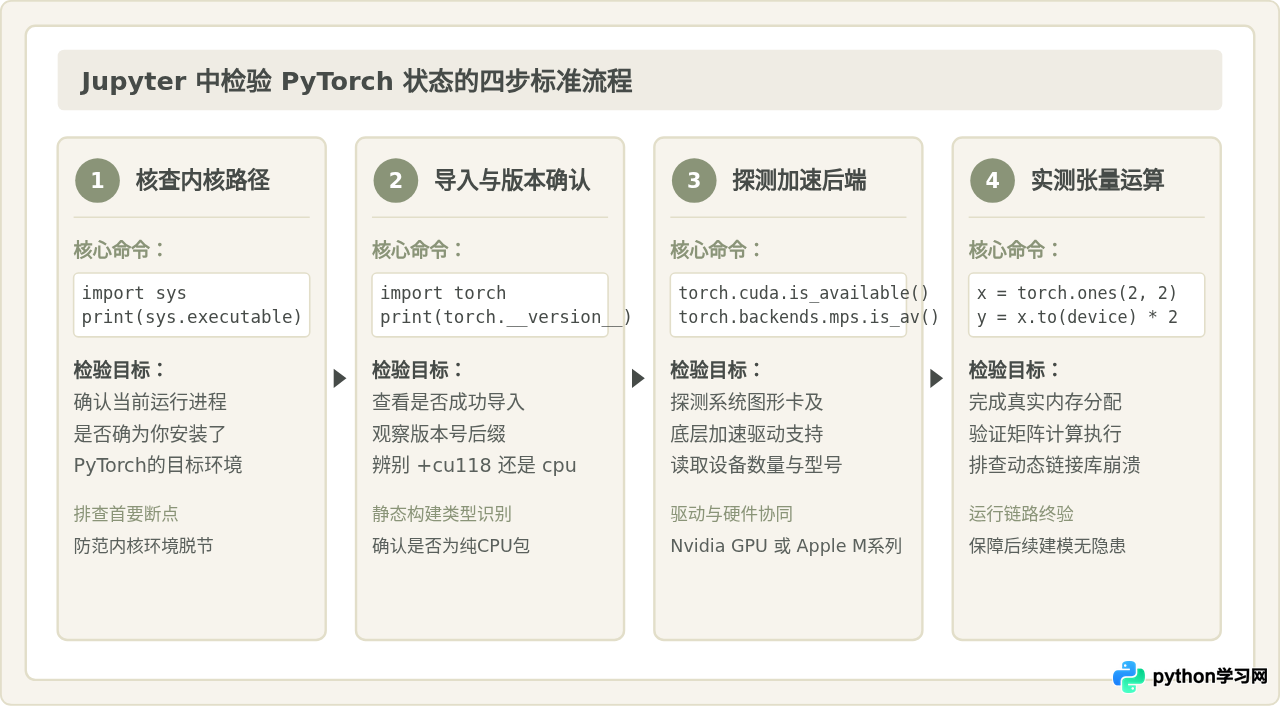Click "核心命令：" label in the 探测加速后端 card
Screen dimensions: 1280x706
(717, 250)
